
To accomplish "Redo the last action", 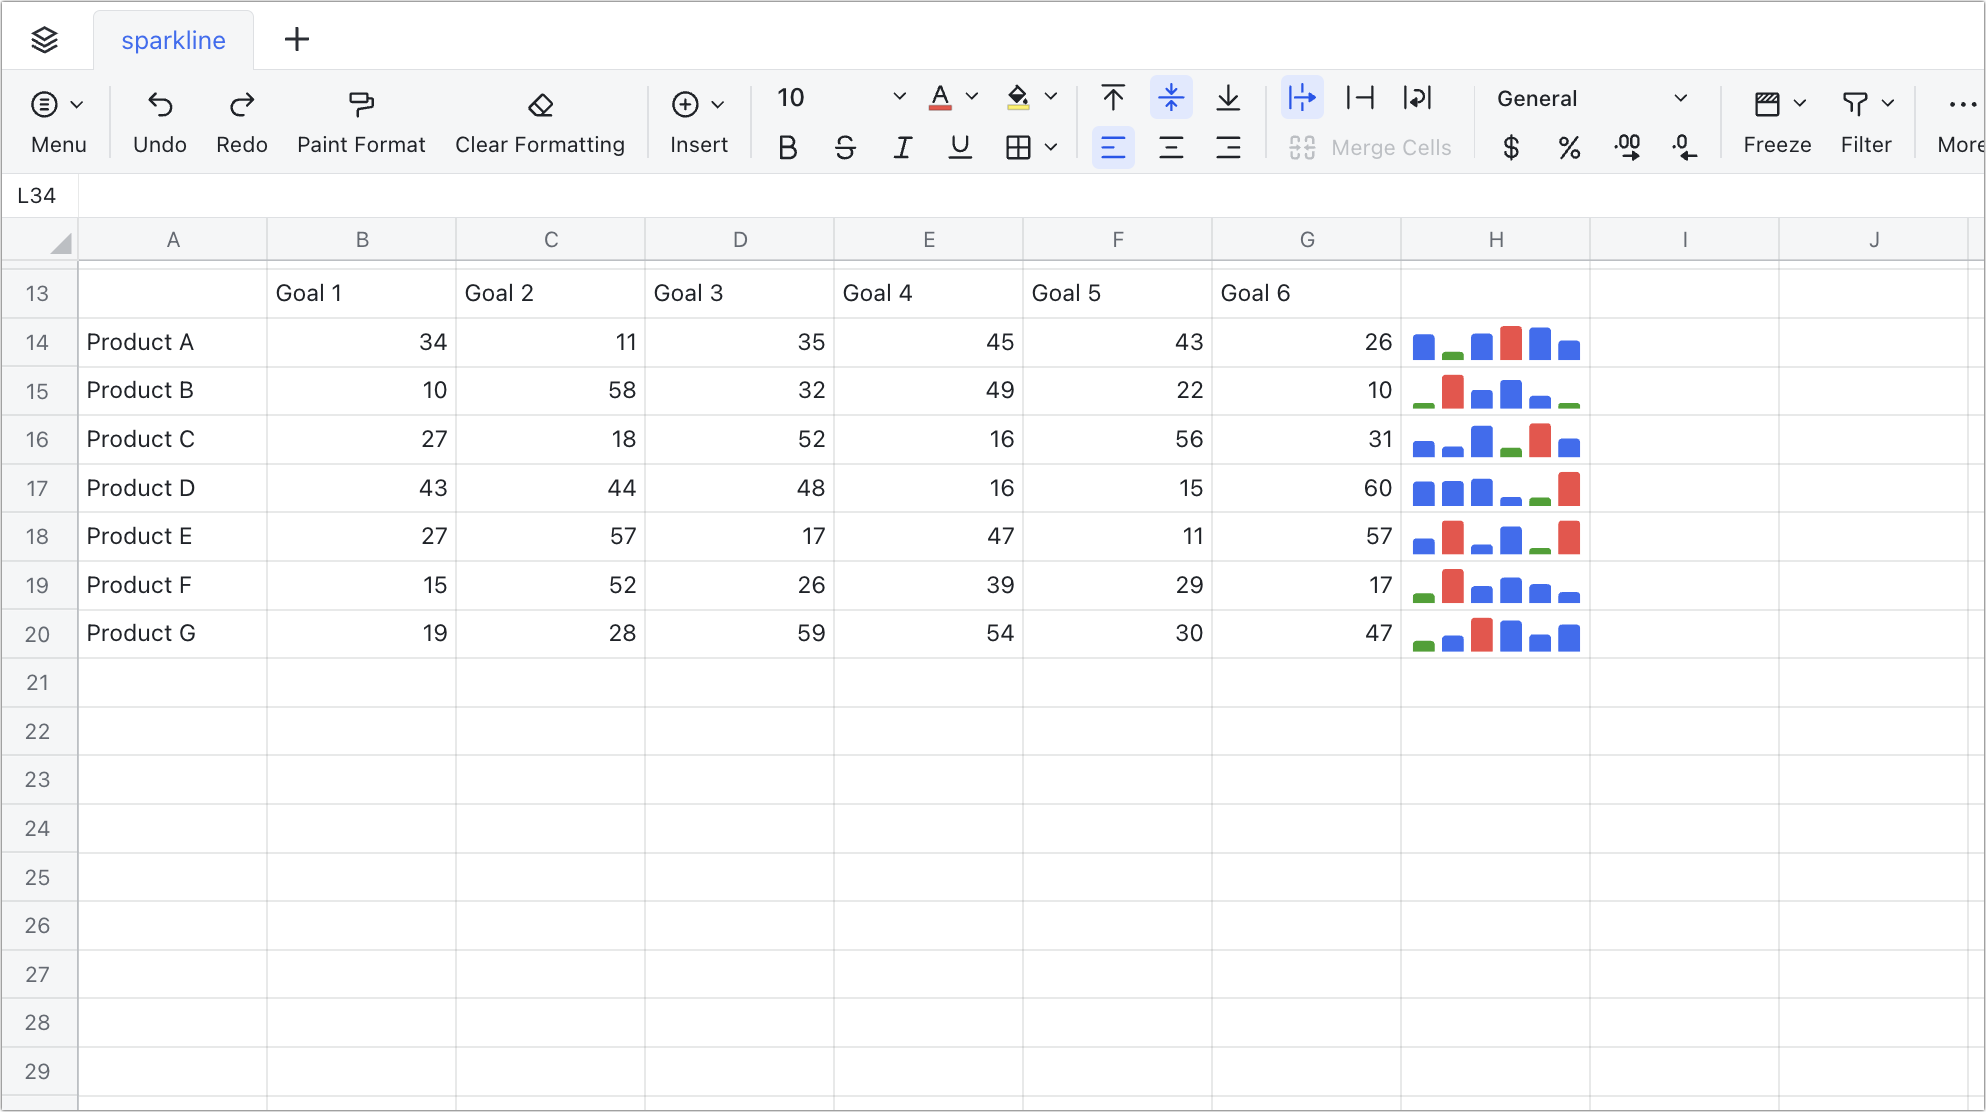I will 240,120.
